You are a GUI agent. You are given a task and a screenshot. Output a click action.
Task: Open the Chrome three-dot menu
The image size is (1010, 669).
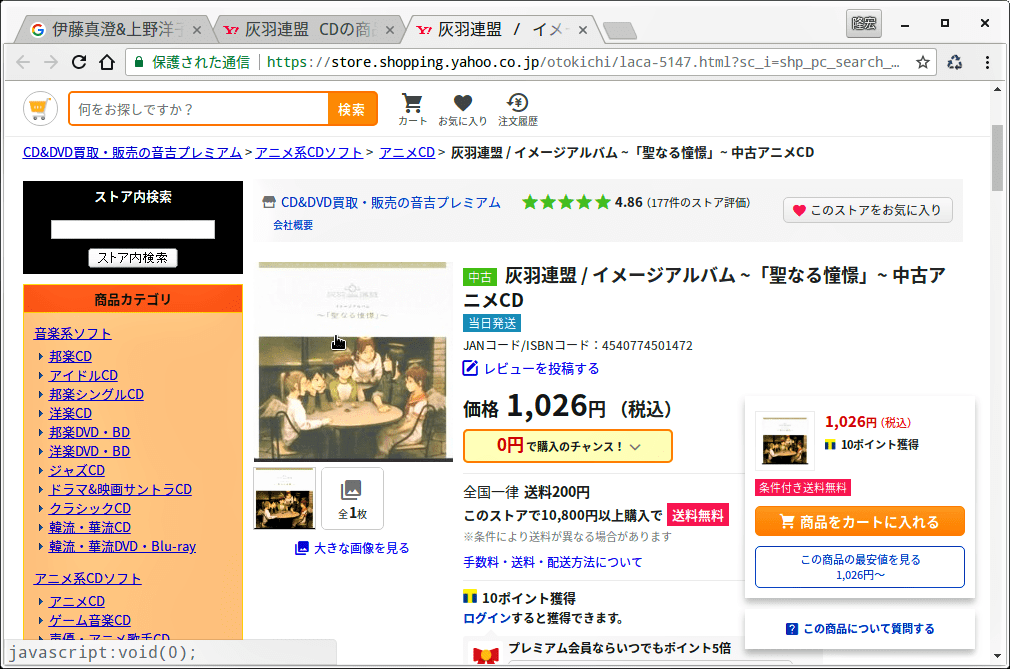(x=987, y=62)
